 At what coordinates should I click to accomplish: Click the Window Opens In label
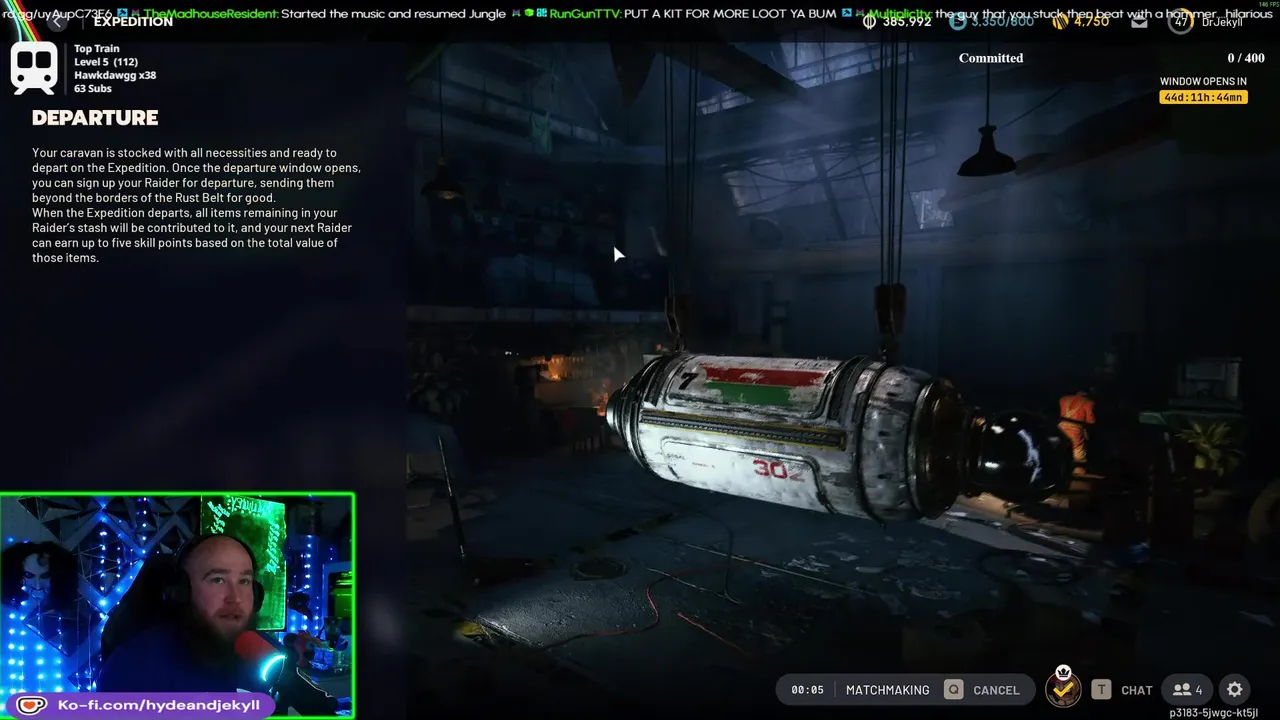pos(1203,82)
